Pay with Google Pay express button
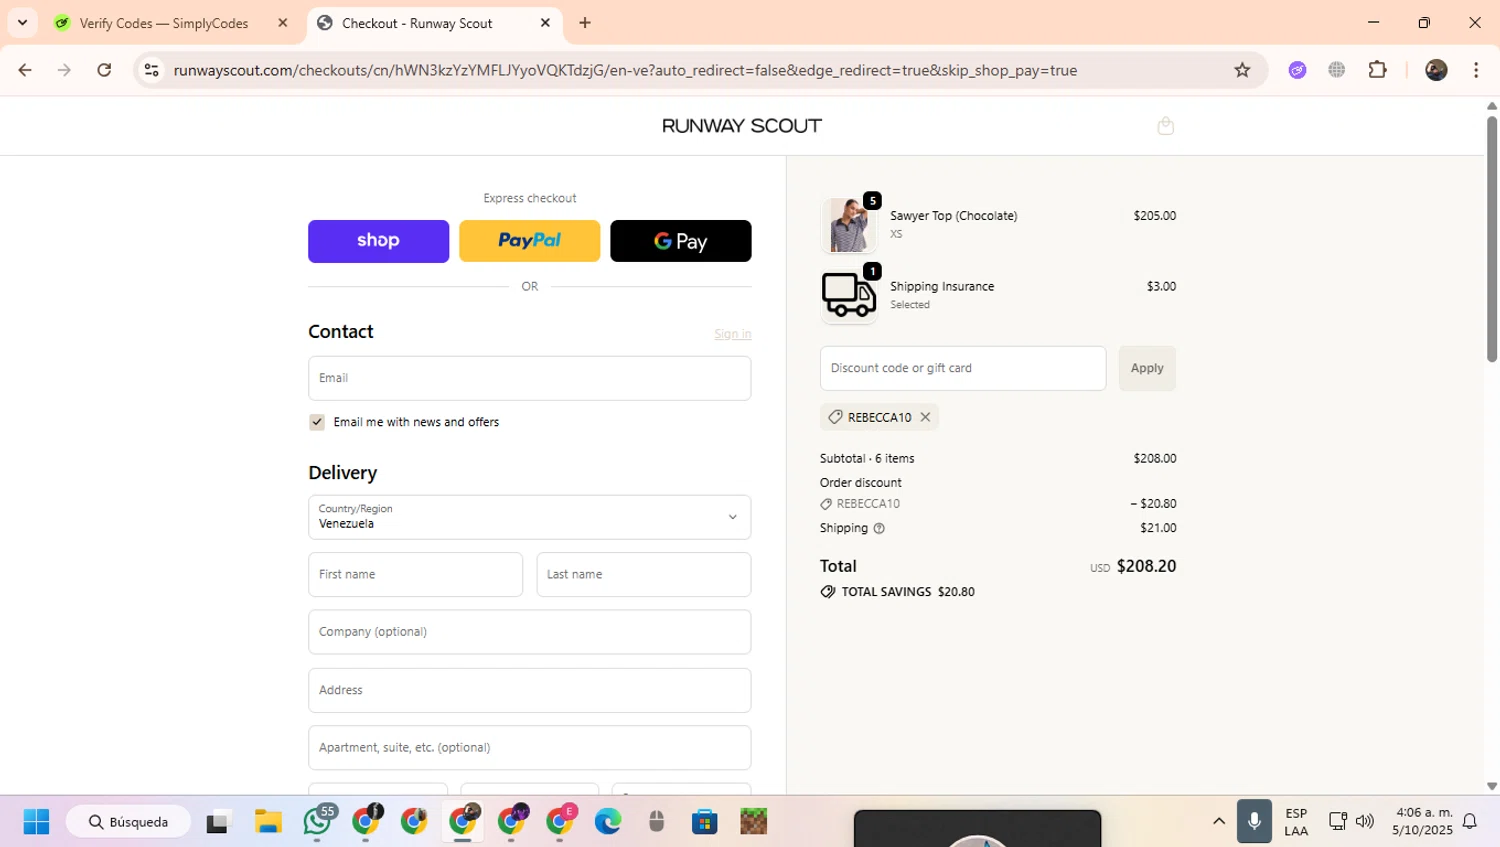 680,241
